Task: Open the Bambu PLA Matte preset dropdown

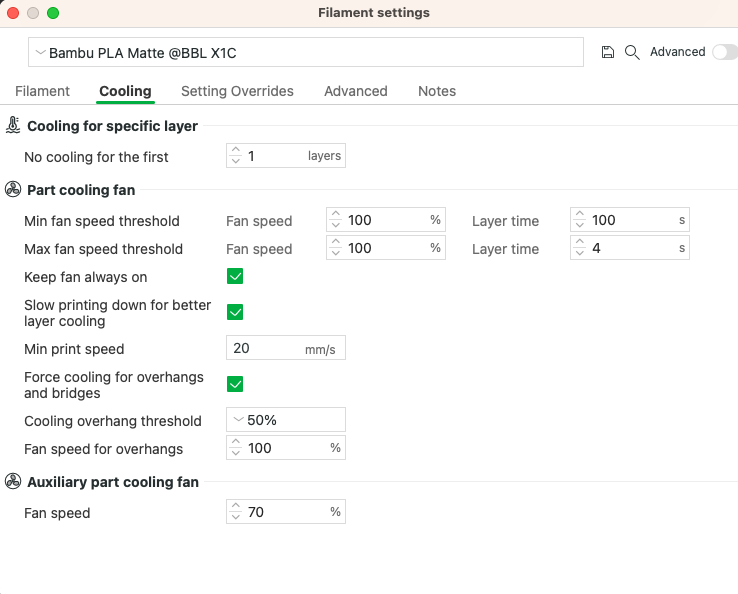Action: coord(306,52)
